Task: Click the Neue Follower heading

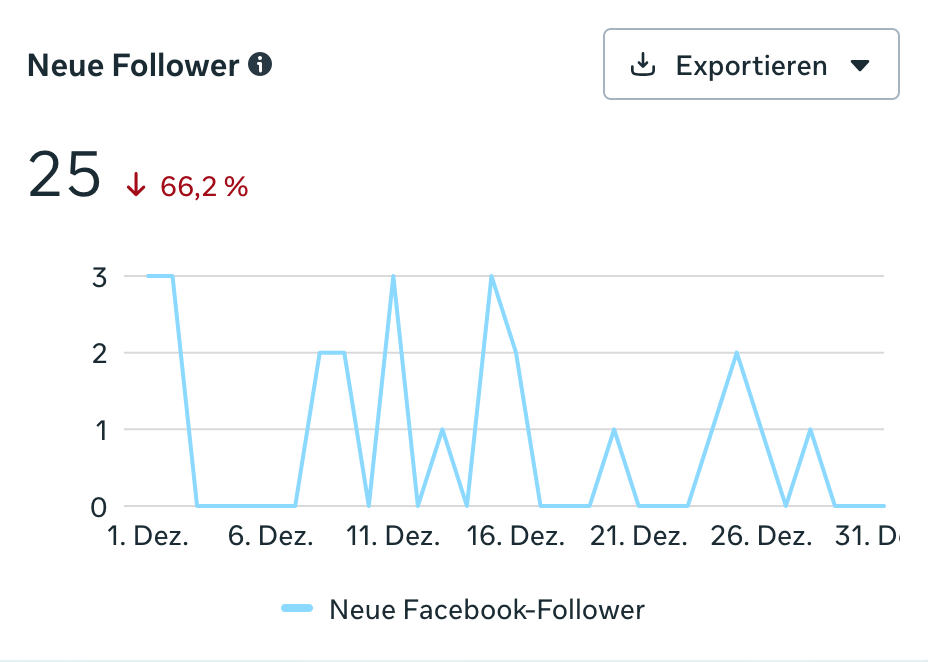Action: 133,66
